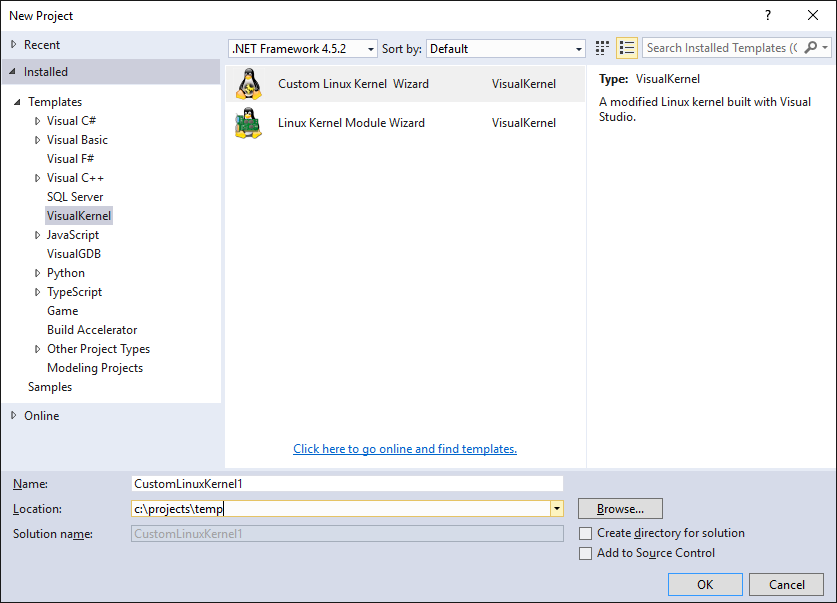Switch to small icons grid view
The height and width of the screenshot is (603, 837).
602,49
